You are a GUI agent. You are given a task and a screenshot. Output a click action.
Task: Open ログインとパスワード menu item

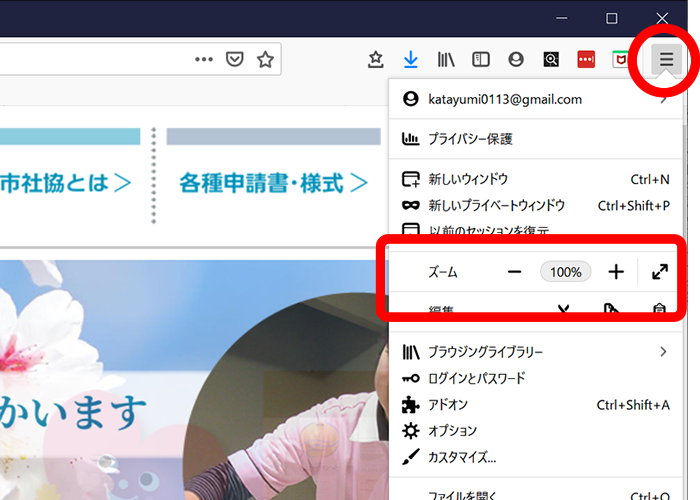(535, 379)
